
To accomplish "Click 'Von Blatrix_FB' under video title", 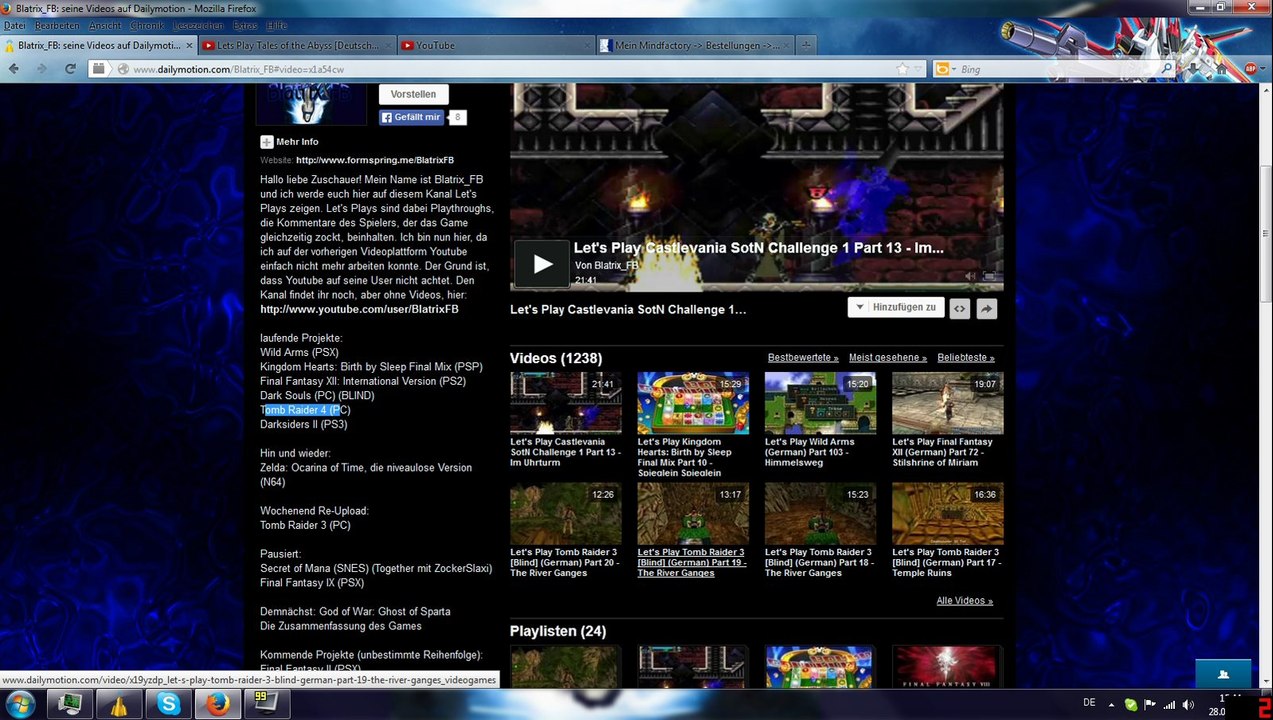I will pyautogui.click(x=606, y=265).
